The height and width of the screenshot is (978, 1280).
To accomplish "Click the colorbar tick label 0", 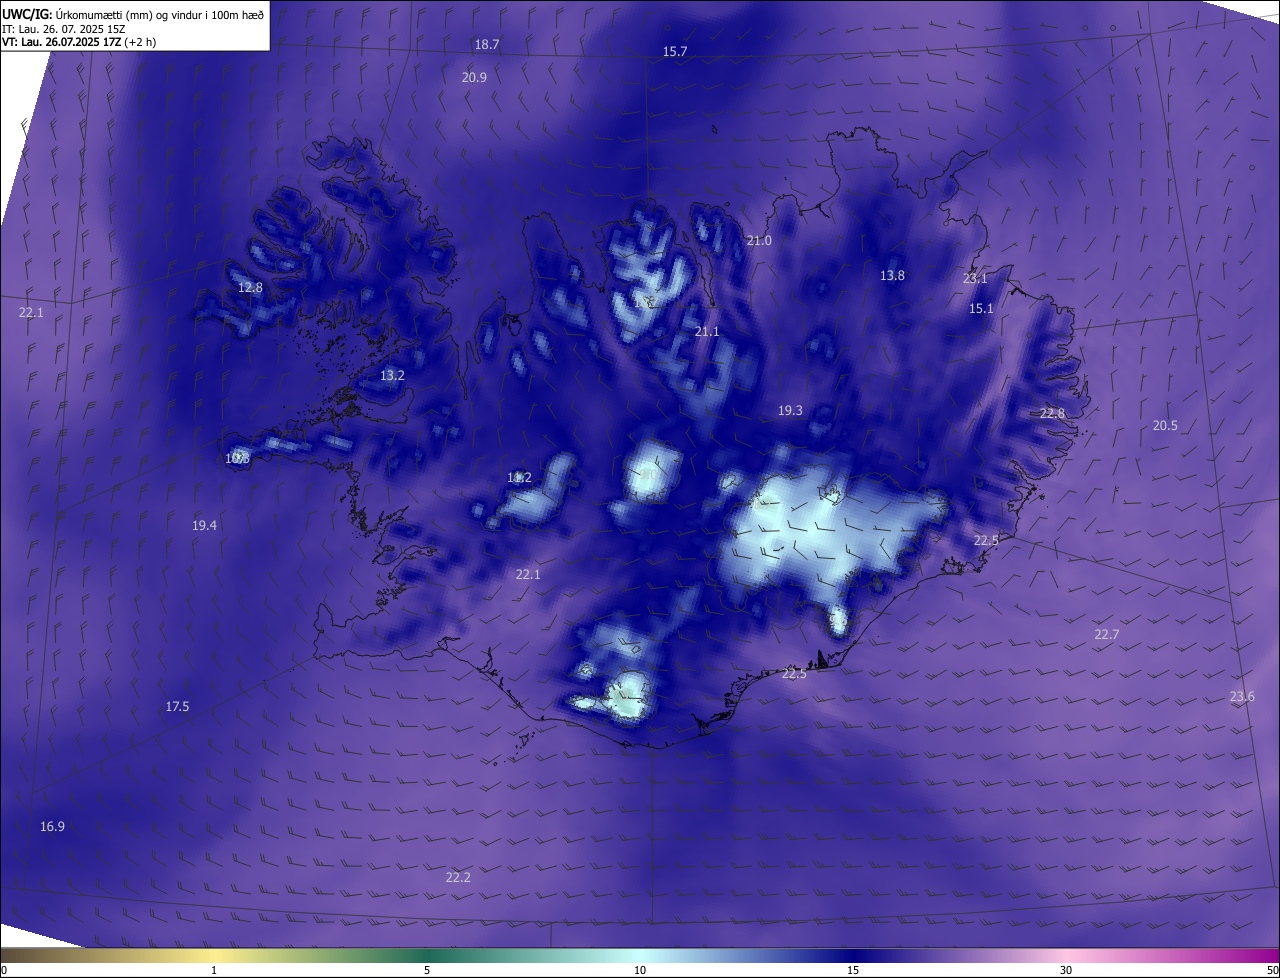I will (4, 970).
